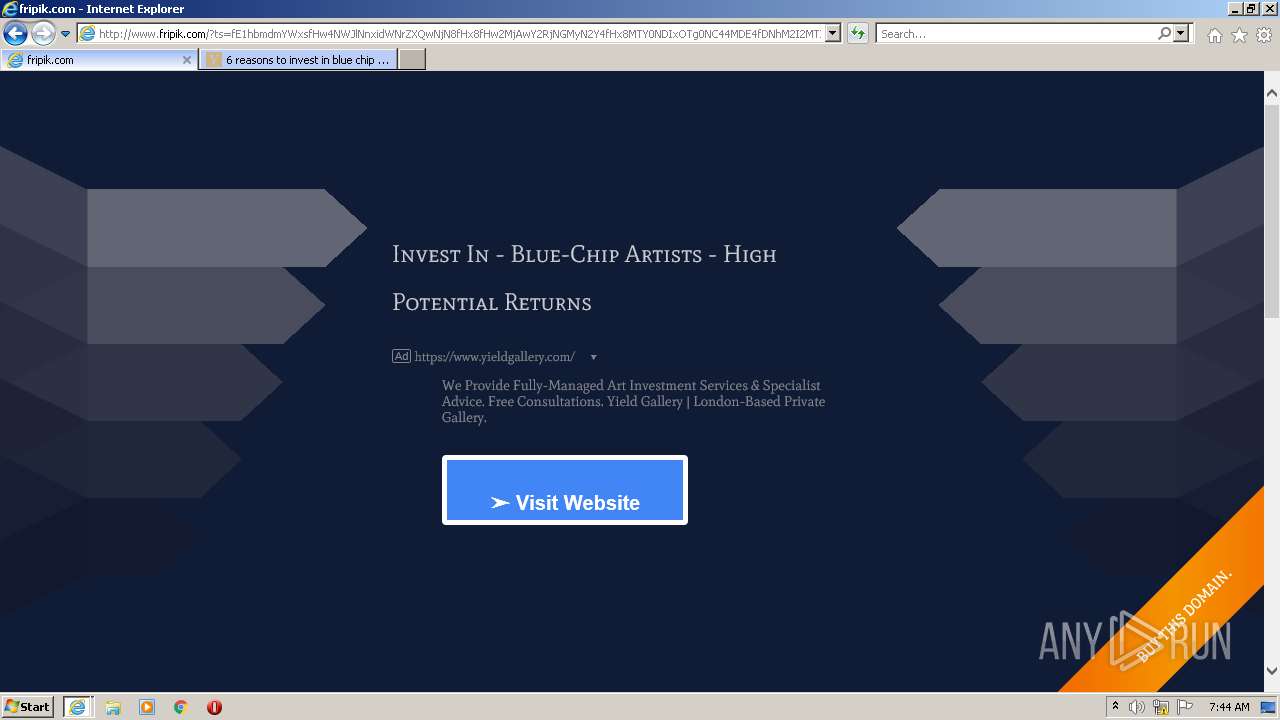The width and height of the screenshot is (1280, 720).
Task: Open a new tab with the blank tab button
Action: [412, 60]
